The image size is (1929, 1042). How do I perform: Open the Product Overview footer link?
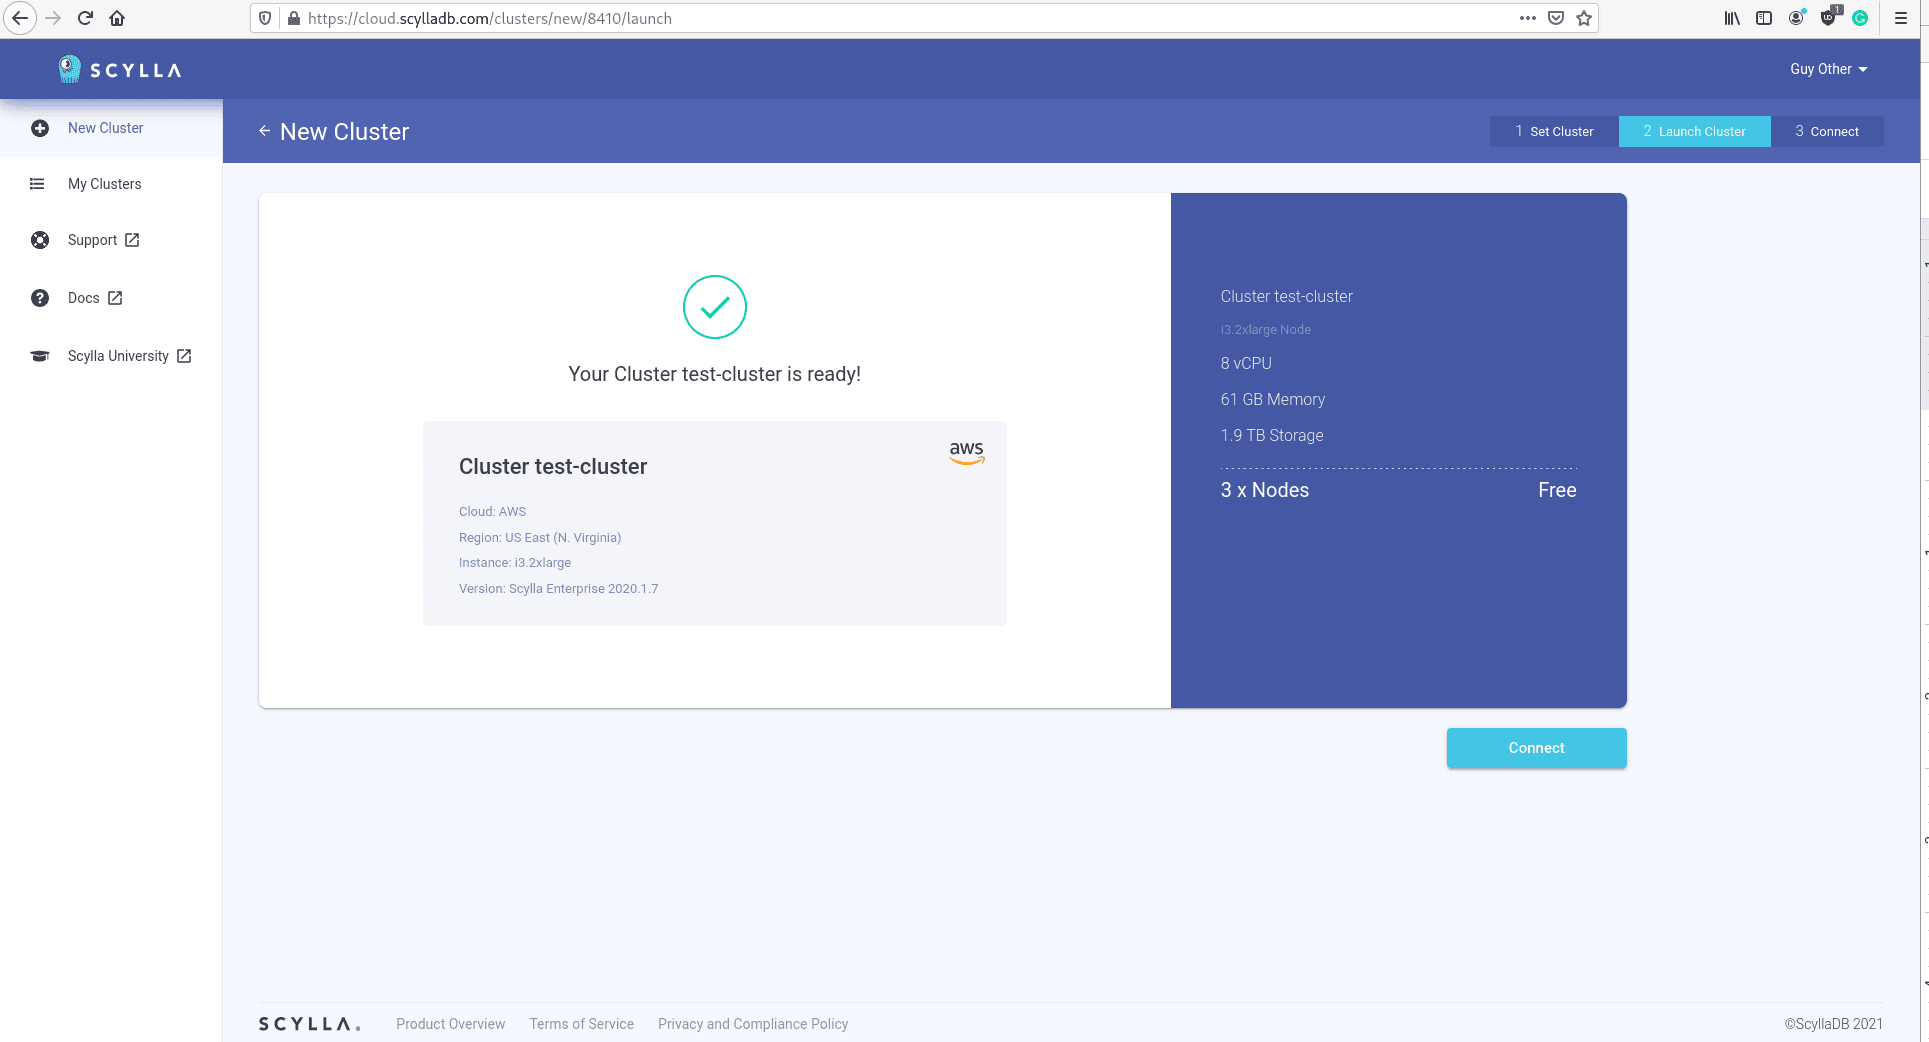450,1024
